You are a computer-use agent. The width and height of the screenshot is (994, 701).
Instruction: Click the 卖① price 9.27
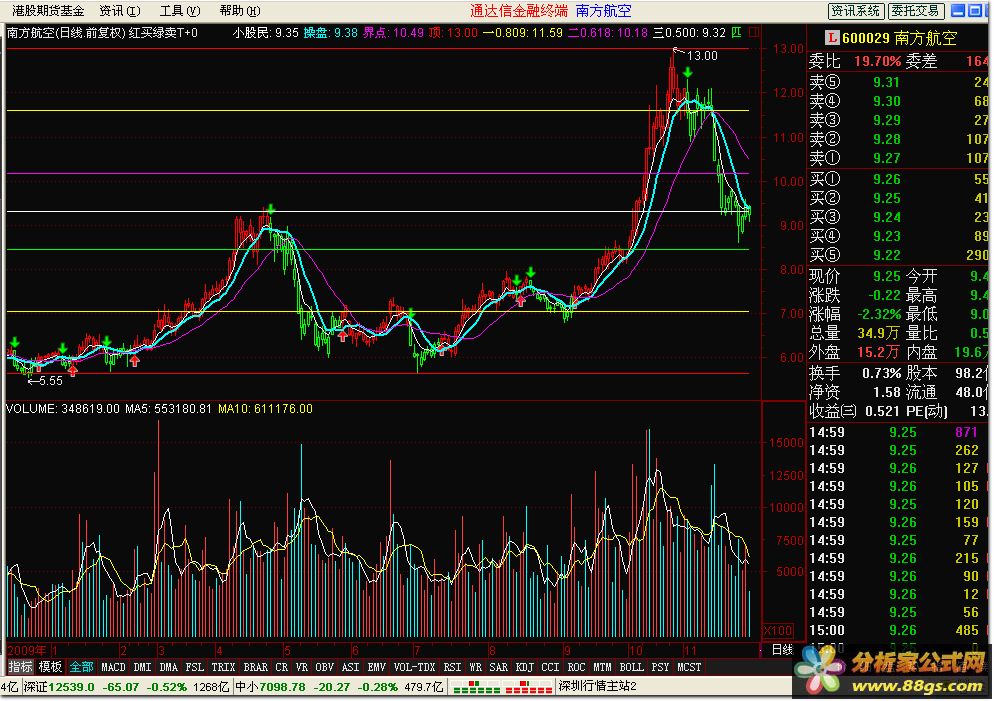(x=886, y=158)
